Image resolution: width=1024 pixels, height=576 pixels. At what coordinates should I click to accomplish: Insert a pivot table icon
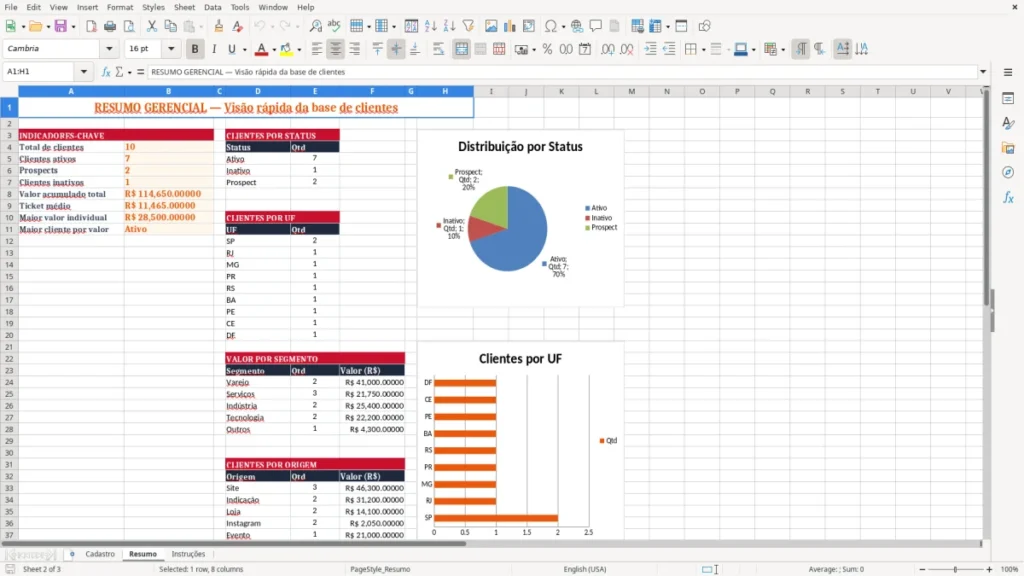[529, 26]
